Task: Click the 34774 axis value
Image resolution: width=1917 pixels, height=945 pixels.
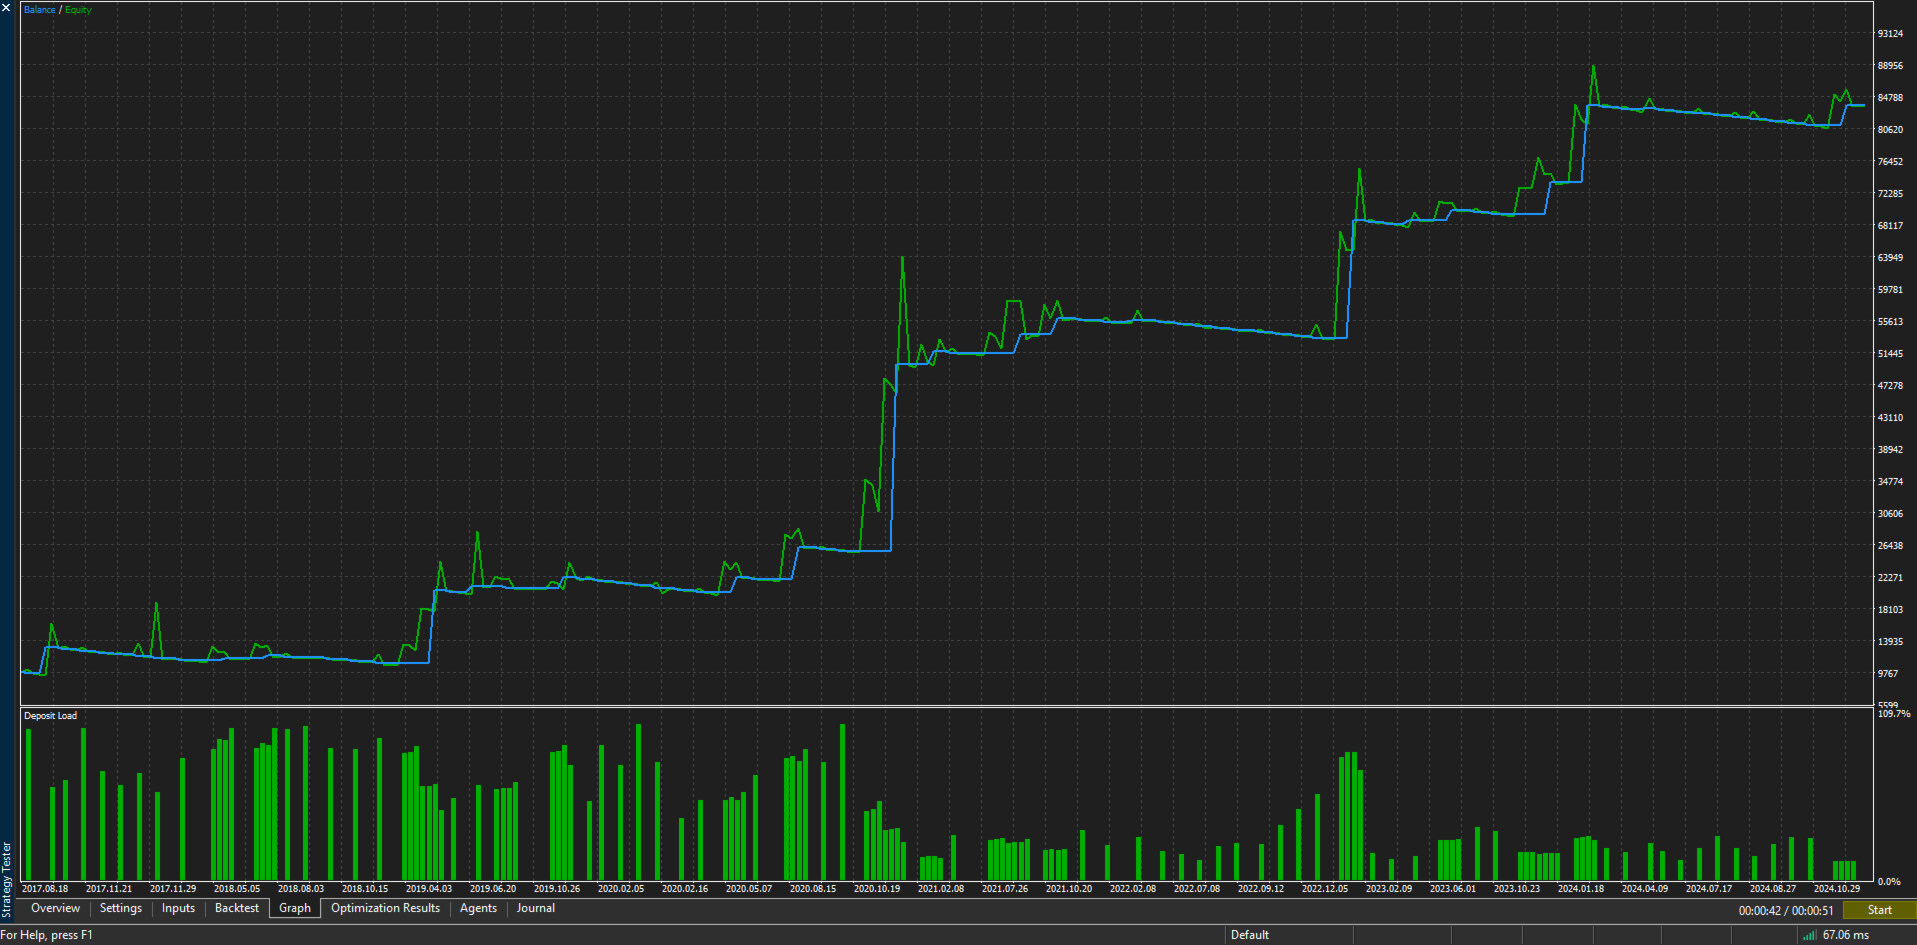Action: [1890, 482]
